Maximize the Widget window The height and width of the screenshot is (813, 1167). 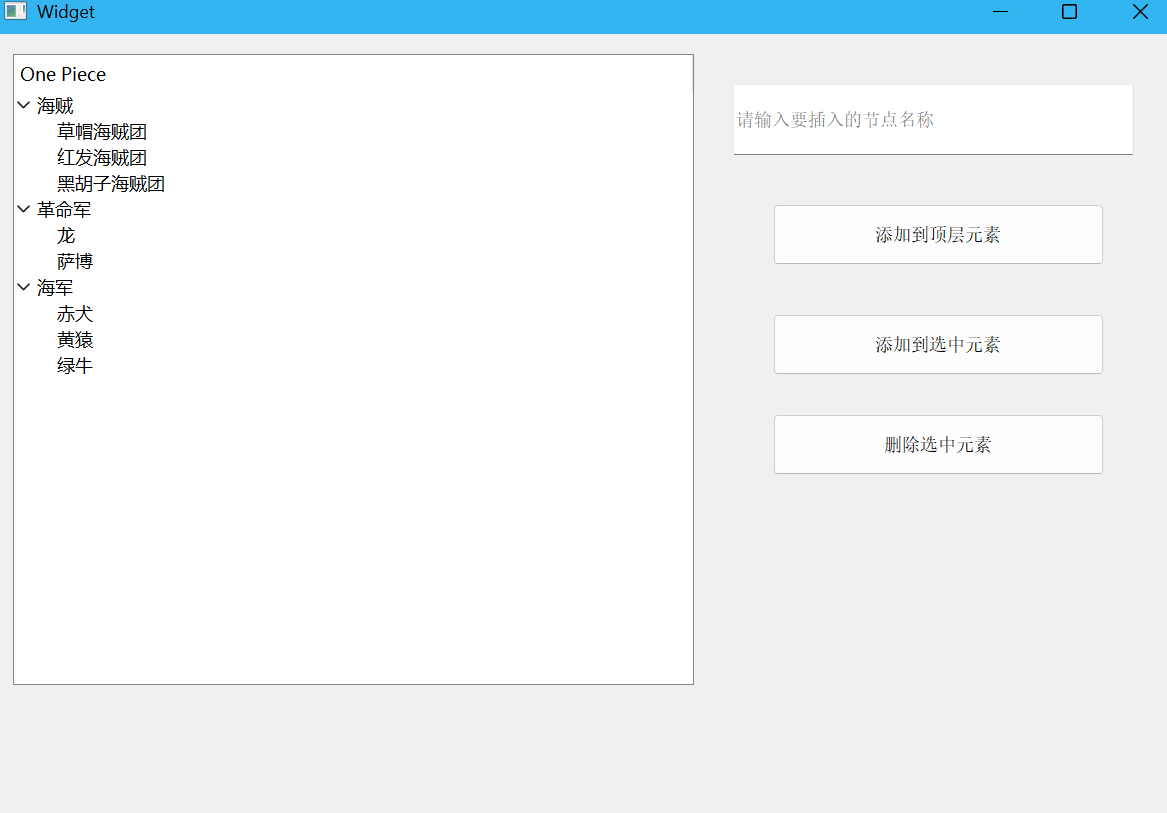[1070, 12]
